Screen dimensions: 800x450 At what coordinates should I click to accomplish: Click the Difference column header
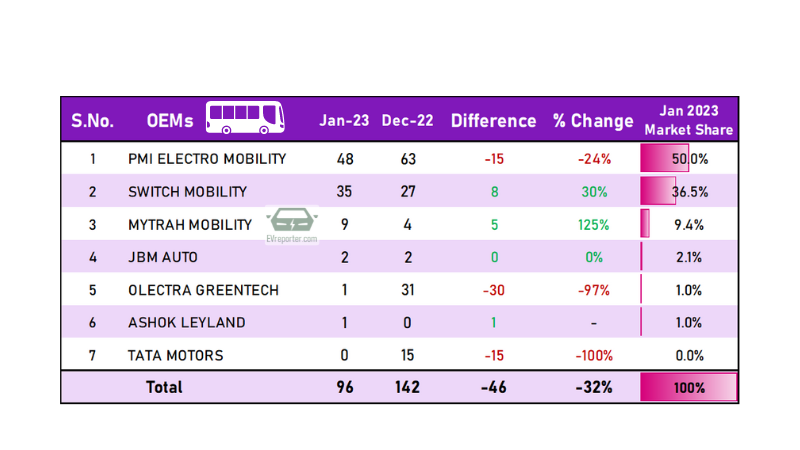(x=493, y=121)
